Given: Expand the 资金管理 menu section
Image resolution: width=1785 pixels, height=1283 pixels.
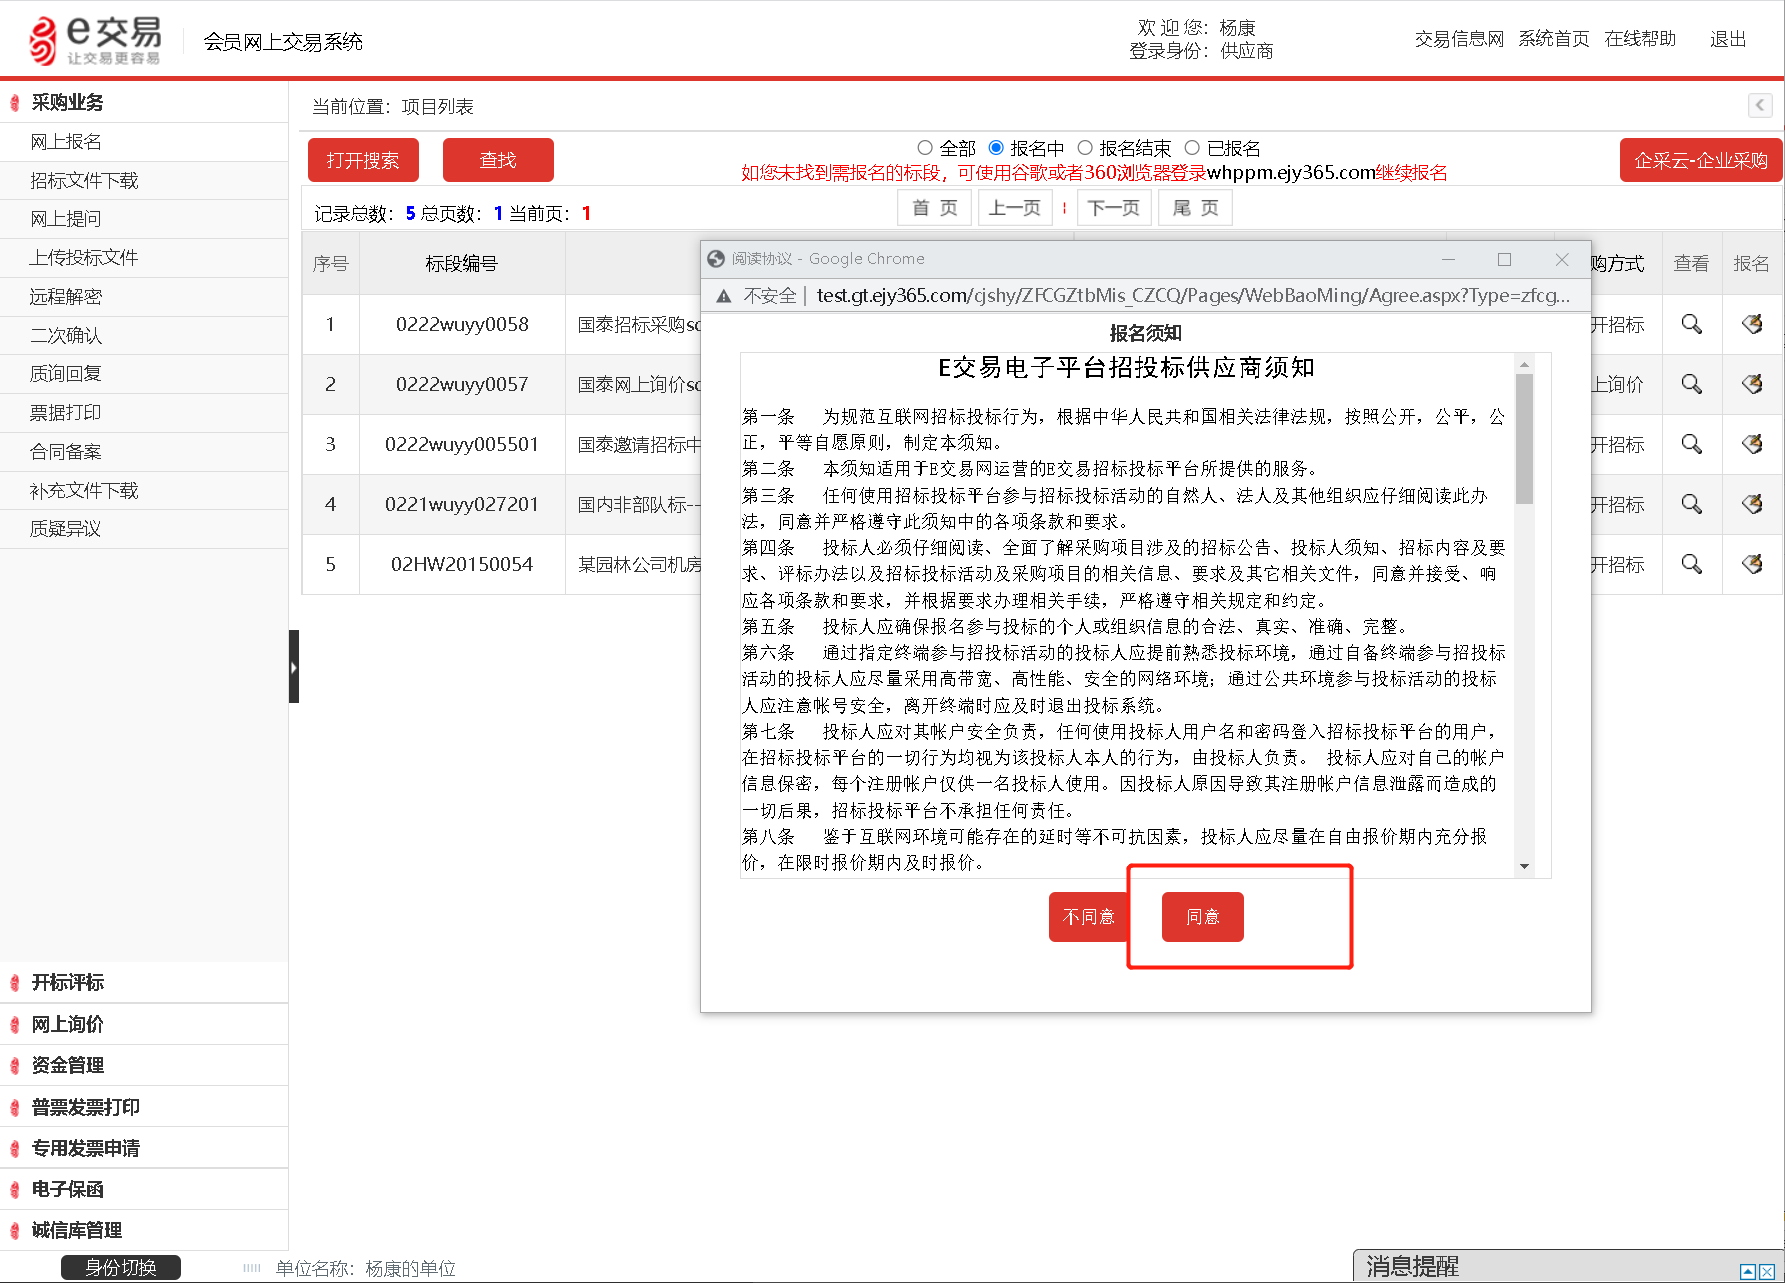Looking at the screenshot, I should point(144,1065).
